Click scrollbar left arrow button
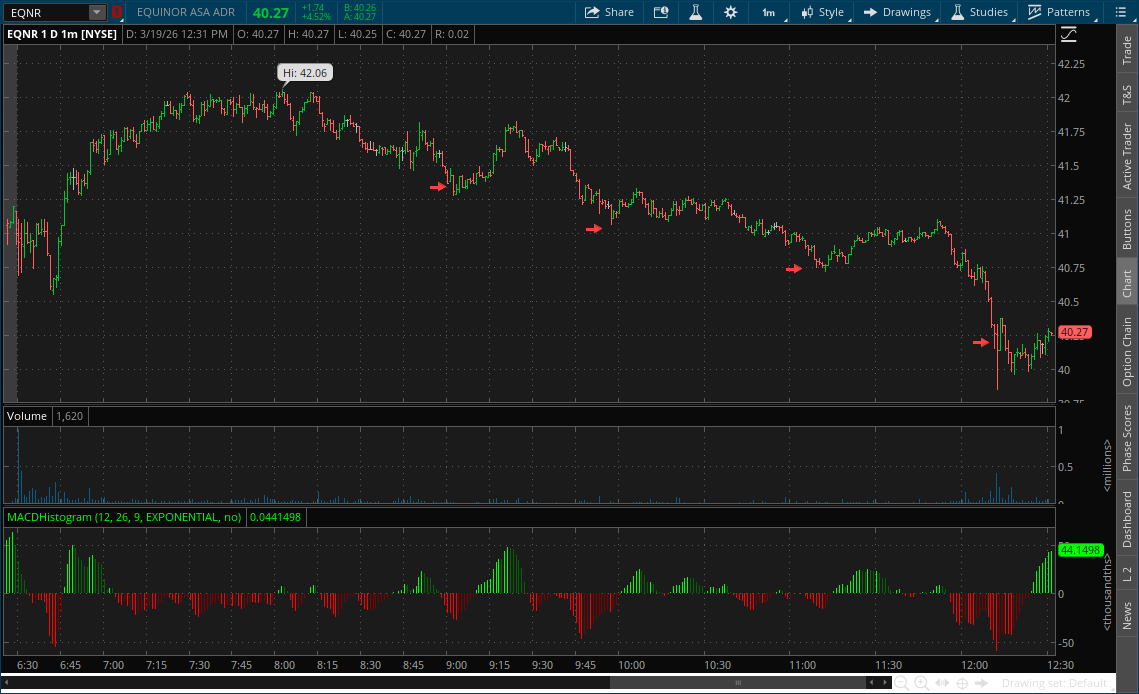 pyautogui.click(x=872, y=682)
